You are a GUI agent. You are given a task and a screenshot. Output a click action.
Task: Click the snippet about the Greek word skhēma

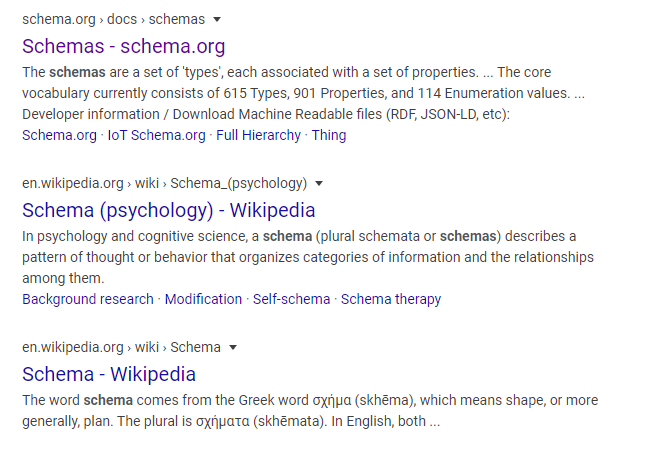[x=310, y=411]
